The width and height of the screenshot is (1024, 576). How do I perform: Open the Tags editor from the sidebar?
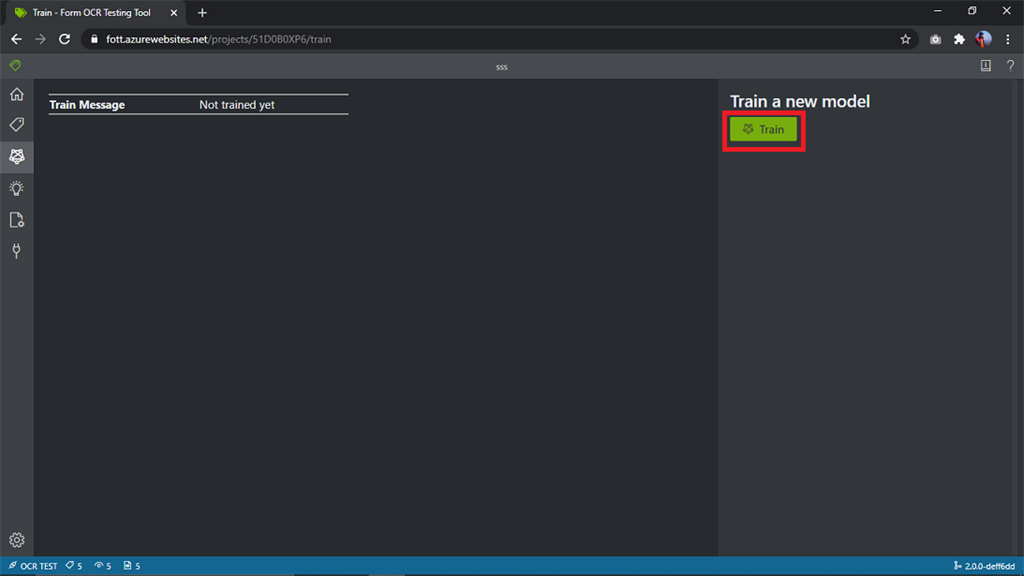coord(16,124)
